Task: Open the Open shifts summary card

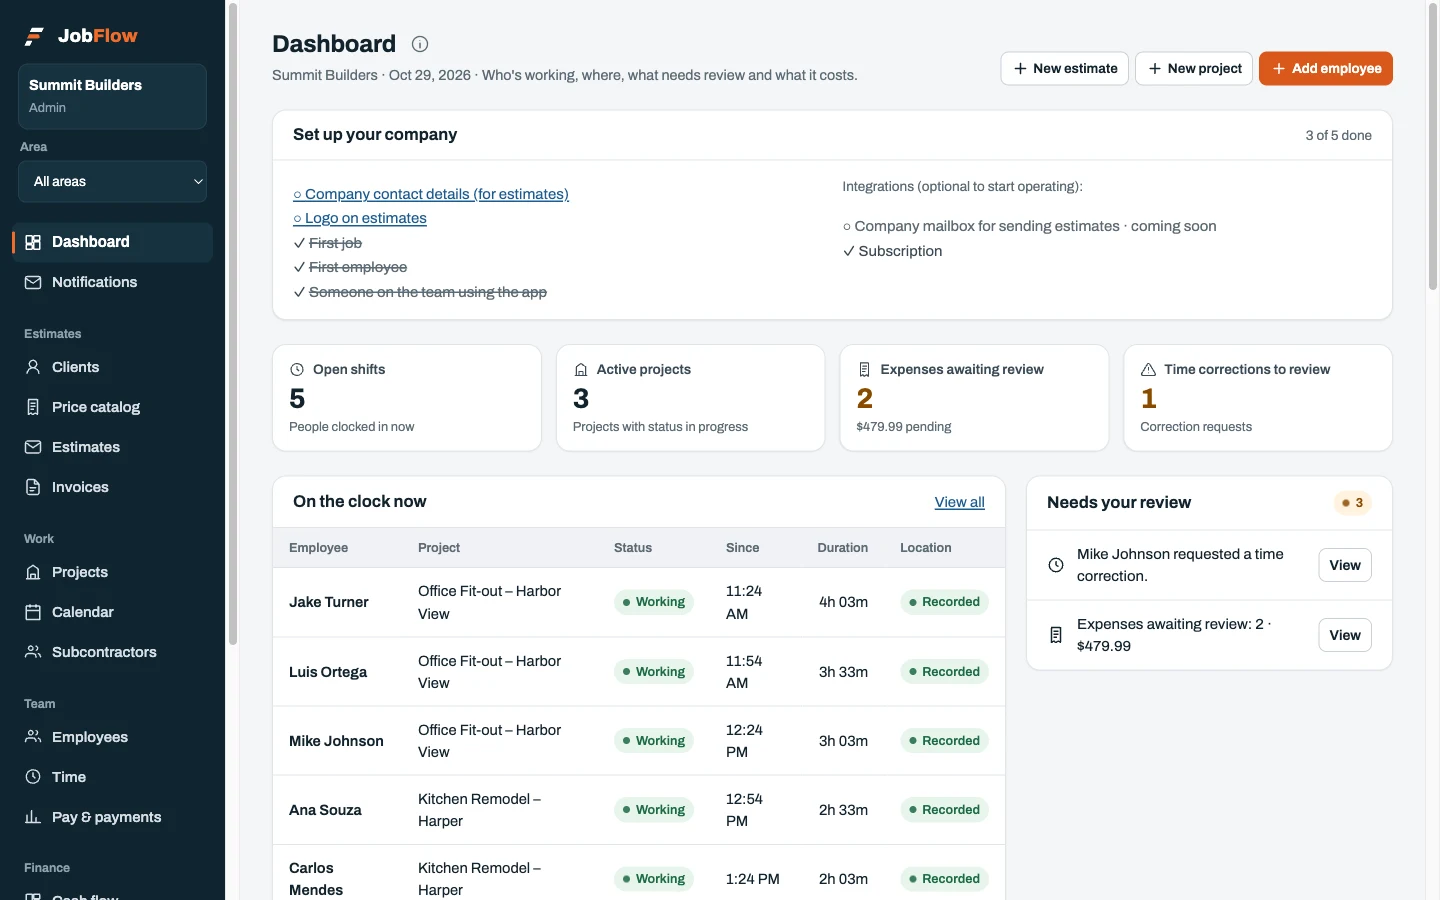Action: (x=407, y=398)
